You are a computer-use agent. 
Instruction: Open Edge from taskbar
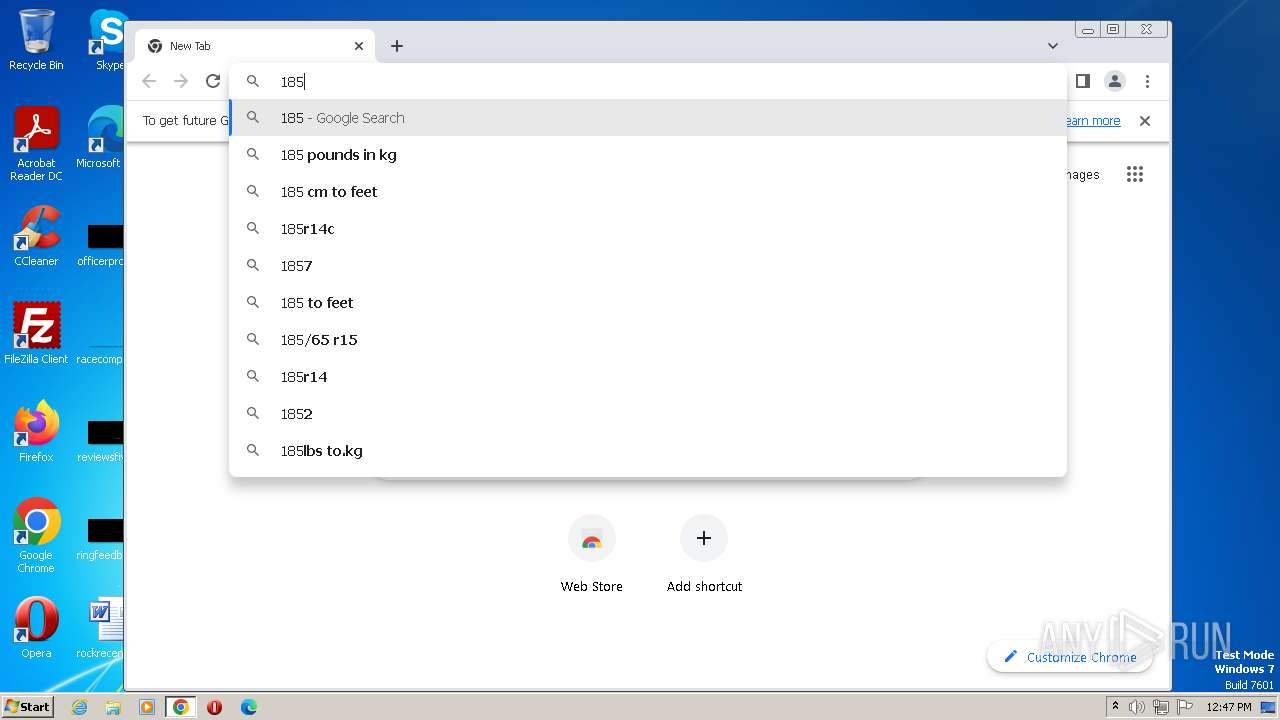[x=249, y=707]
